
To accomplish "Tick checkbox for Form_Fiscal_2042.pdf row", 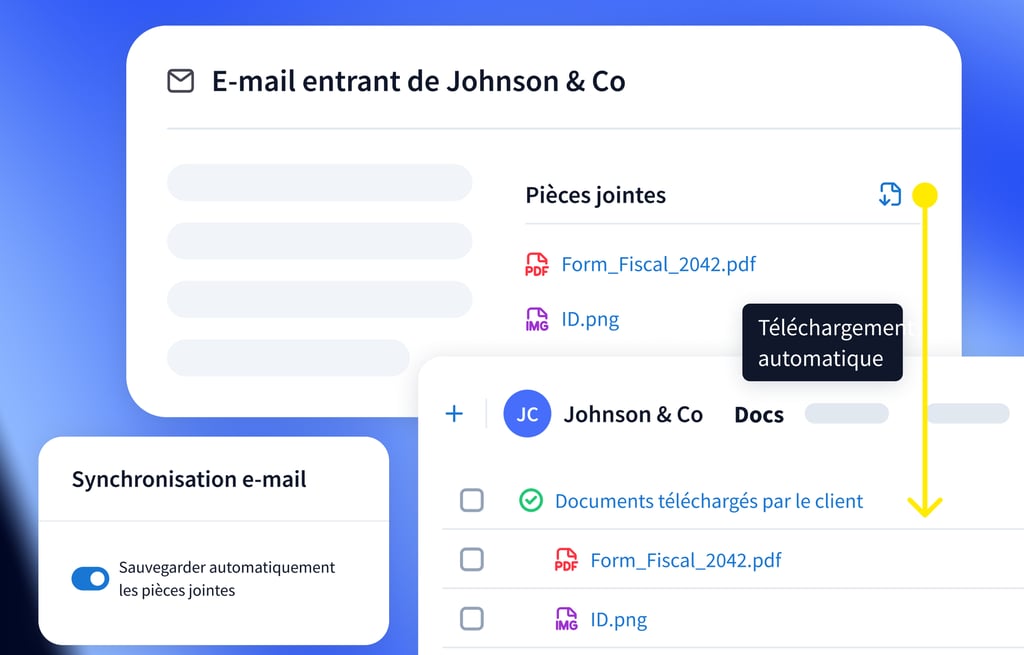I will pos(472,560).
